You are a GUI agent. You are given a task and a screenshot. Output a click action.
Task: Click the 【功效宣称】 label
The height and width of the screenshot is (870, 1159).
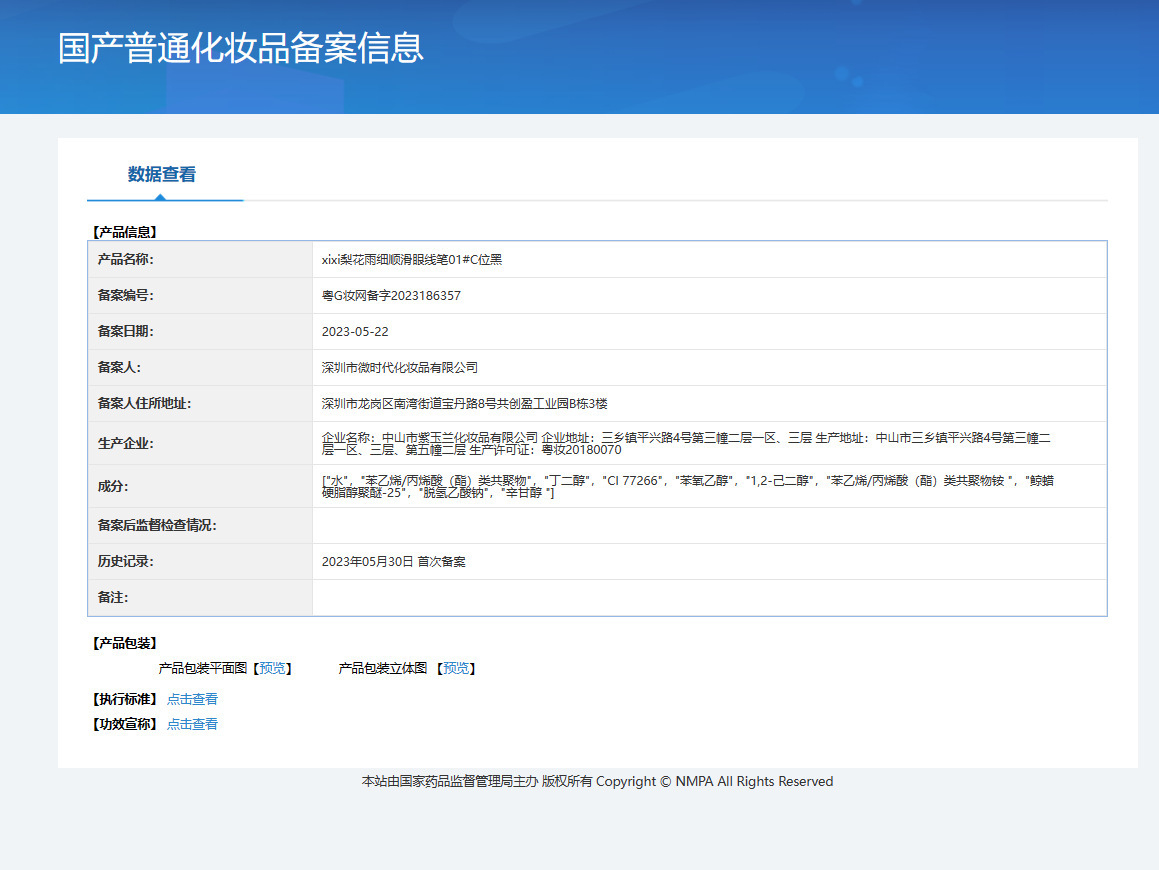(125, 724)
